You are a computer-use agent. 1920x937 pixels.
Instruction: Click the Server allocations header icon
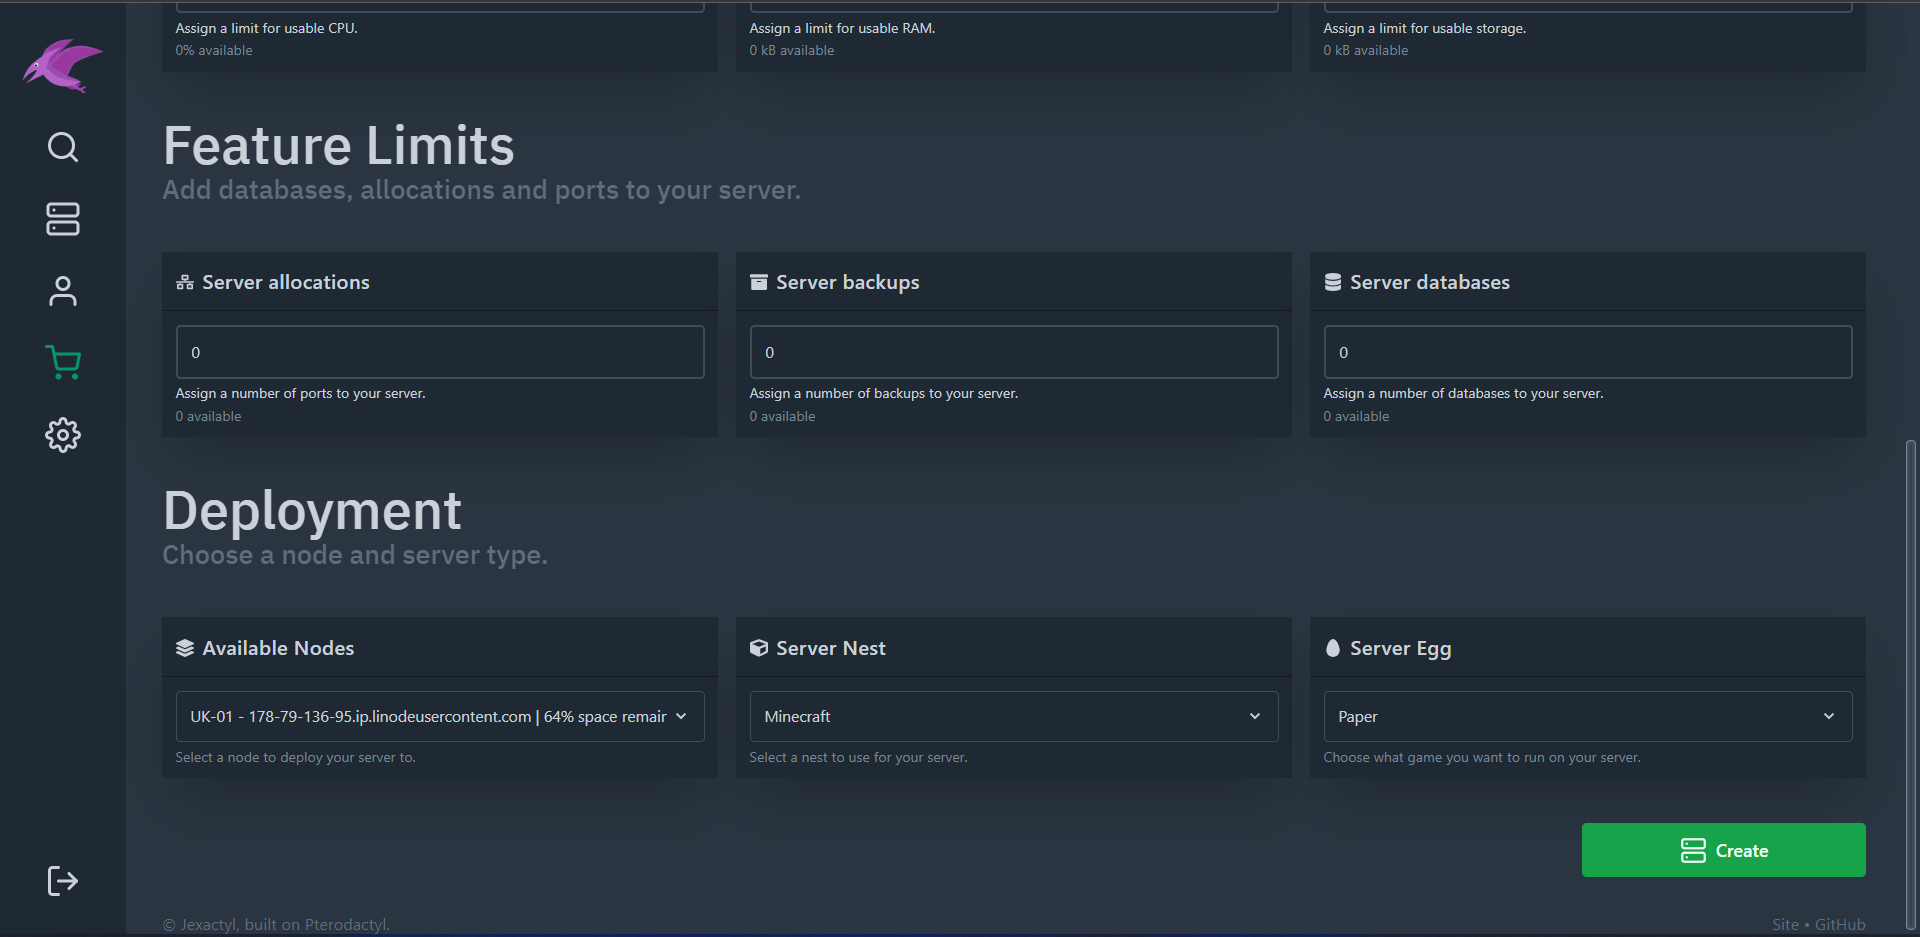click(185, 283)
